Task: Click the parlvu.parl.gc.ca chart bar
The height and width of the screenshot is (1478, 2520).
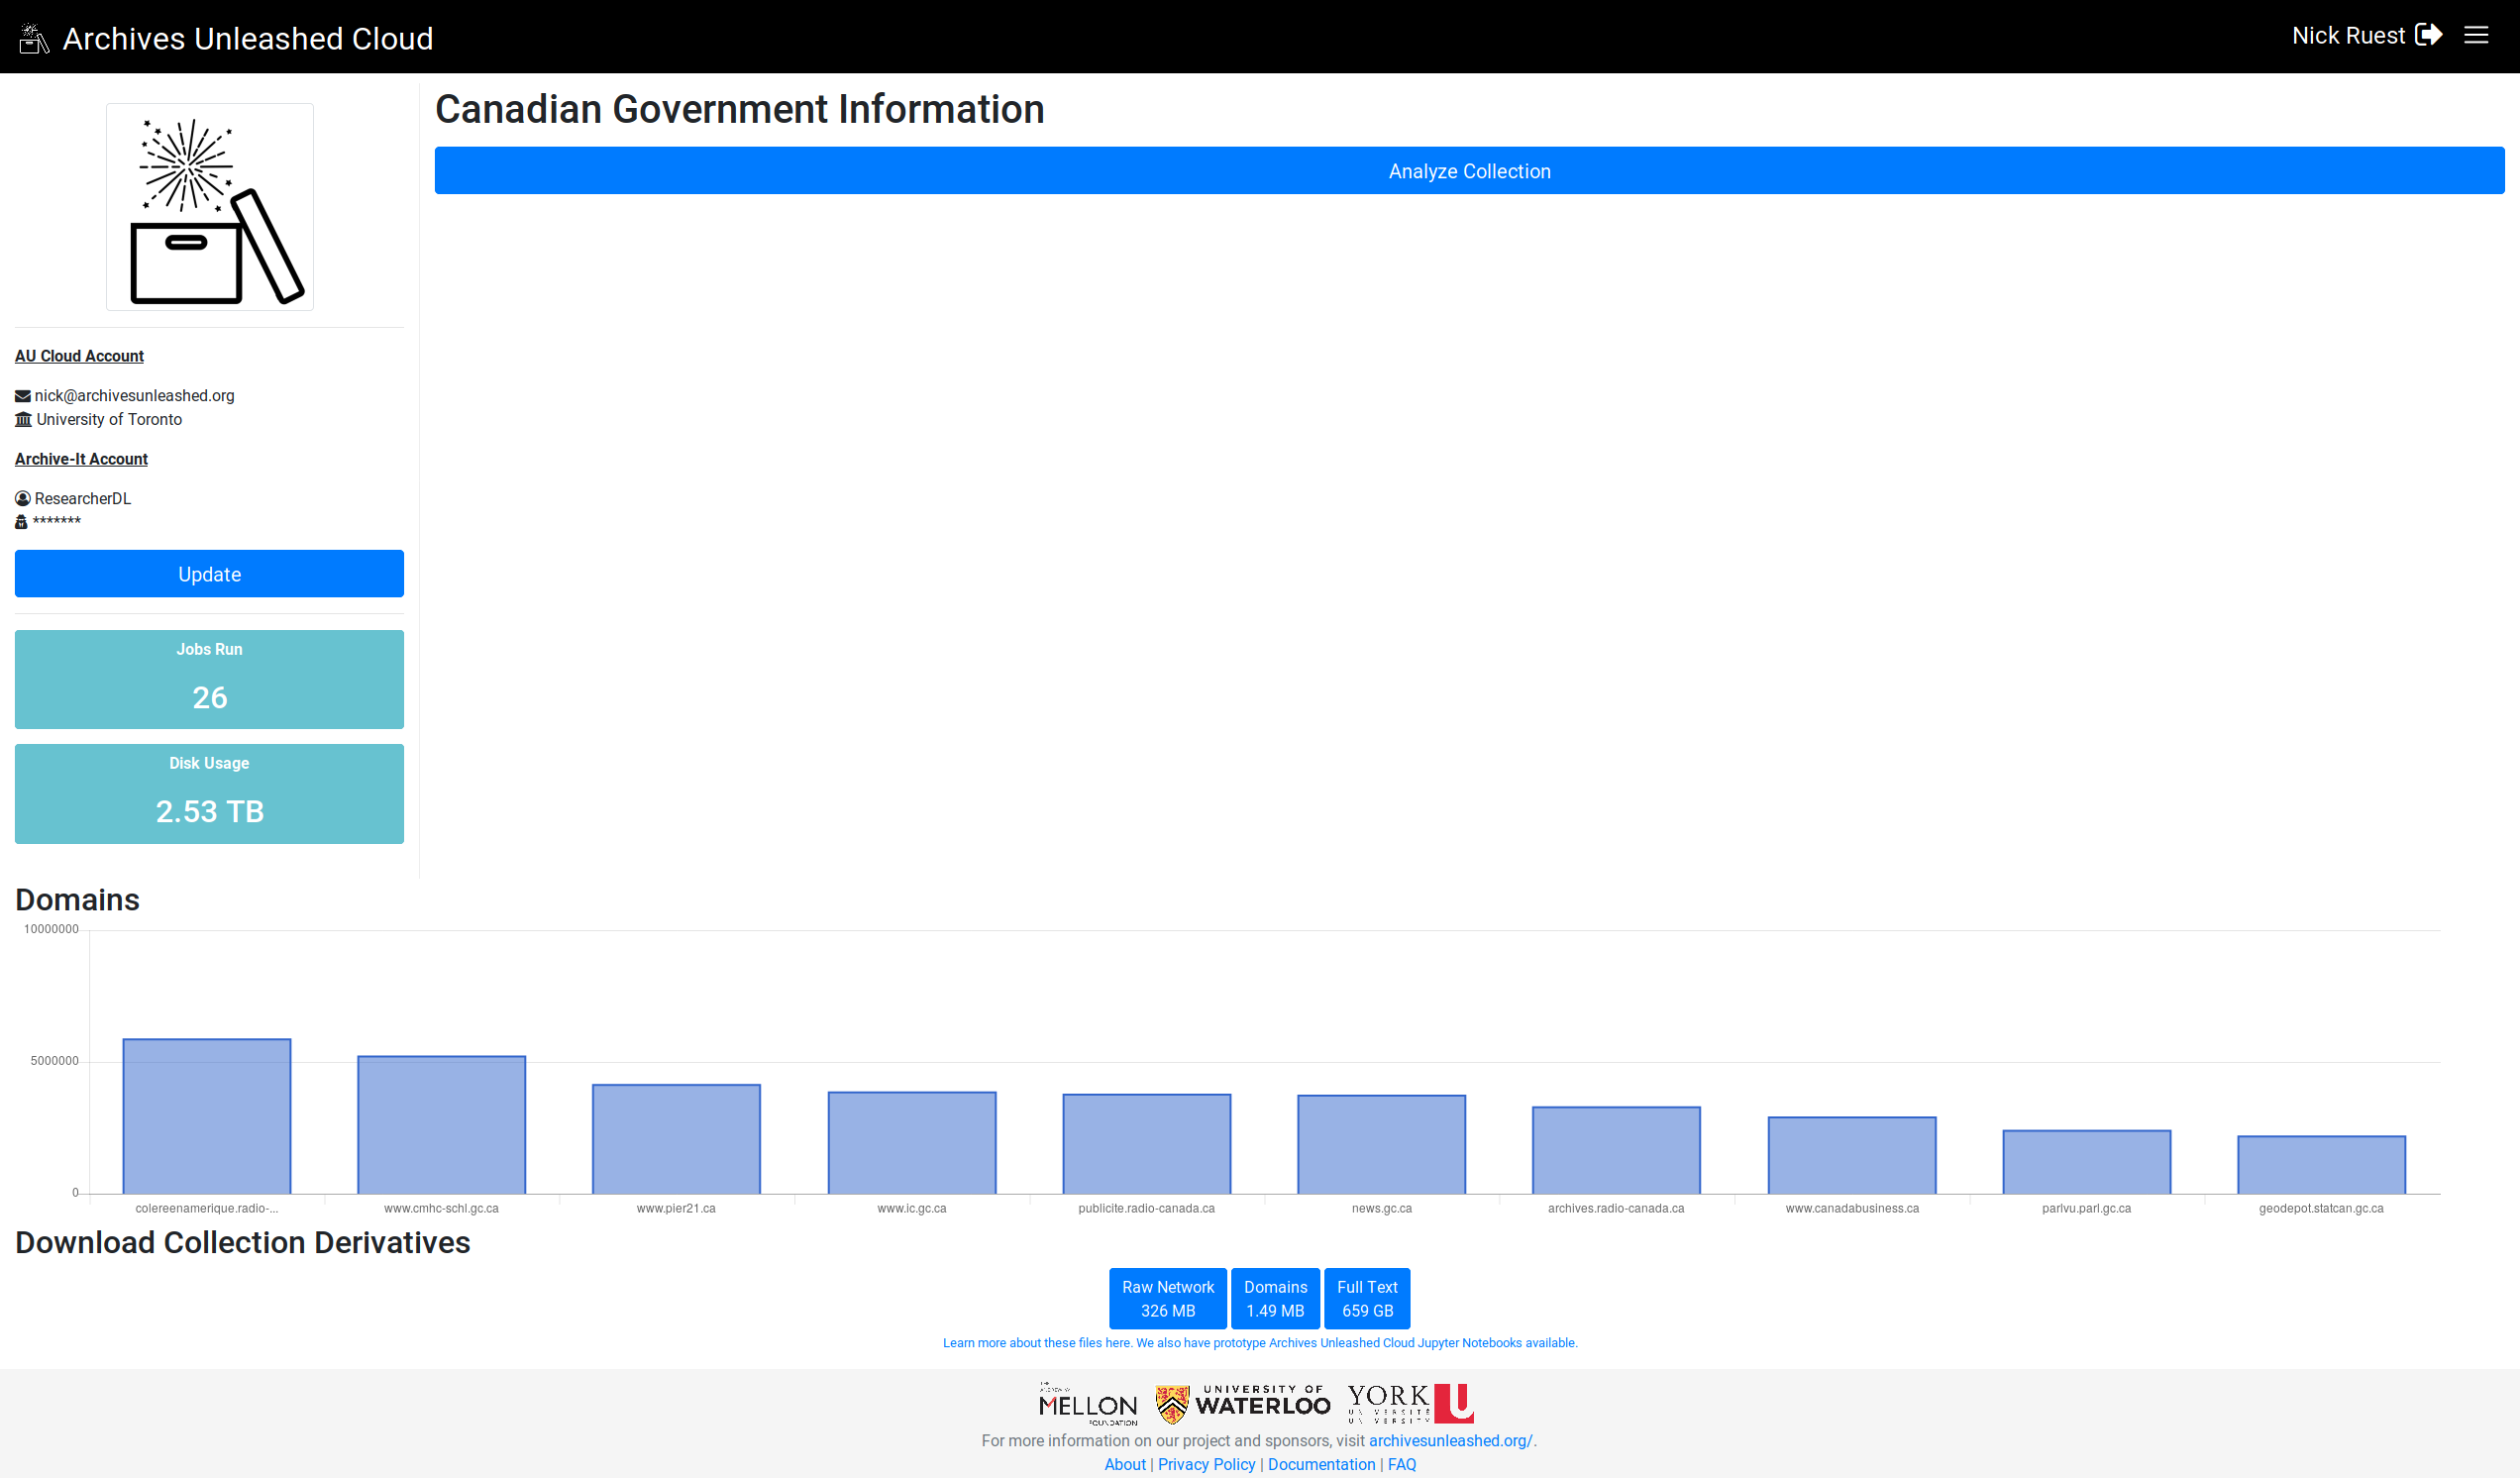Action: [x=2087, y=1163]
